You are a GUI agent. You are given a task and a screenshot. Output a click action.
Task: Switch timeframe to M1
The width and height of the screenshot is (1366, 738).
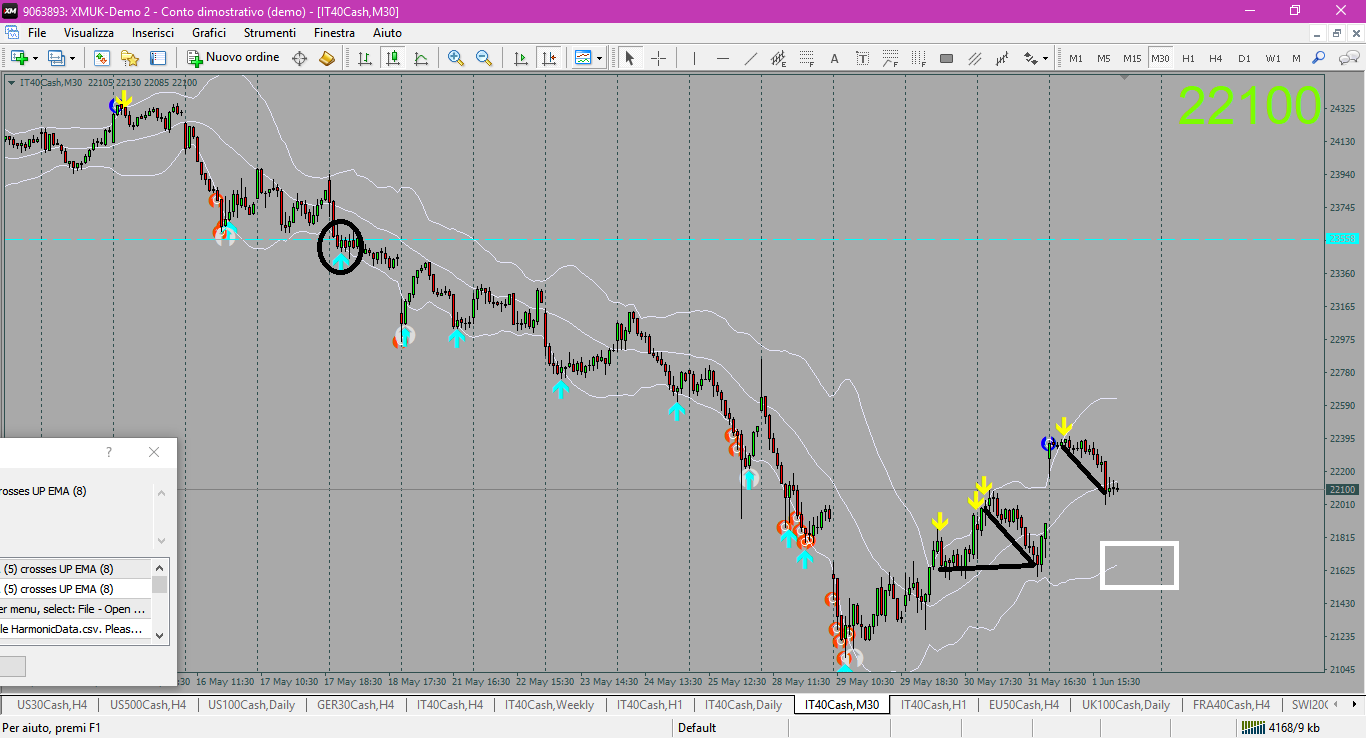[x=1076, y=58]
